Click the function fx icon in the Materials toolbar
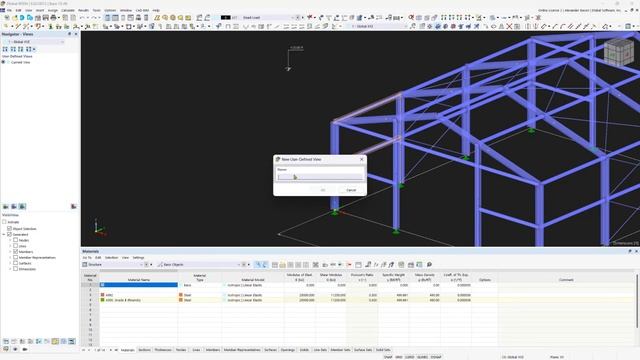This screenshot has height=360, width=640. [376, 264]
